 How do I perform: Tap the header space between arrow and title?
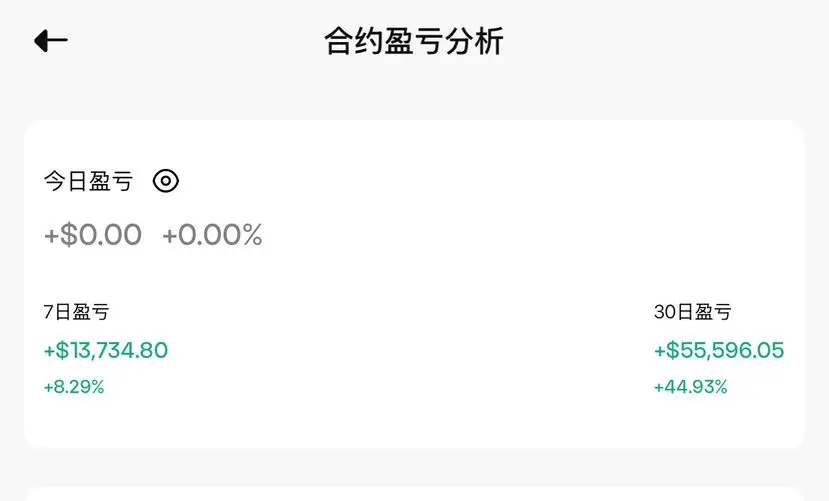[x=190, y=42]
